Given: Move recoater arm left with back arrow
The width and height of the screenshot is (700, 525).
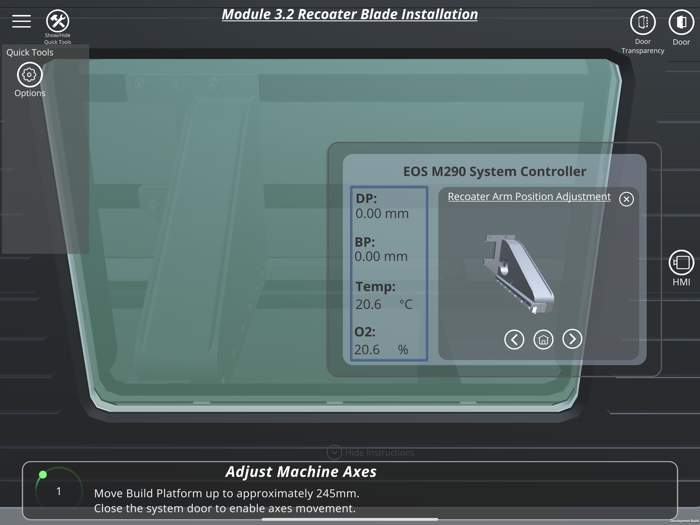Looking at the screenshot, I should 514,339.
